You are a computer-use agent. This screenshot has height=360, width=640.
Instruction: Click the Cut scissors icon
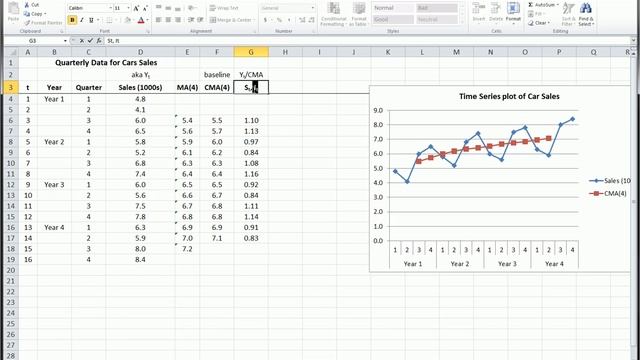click(27, 5)
